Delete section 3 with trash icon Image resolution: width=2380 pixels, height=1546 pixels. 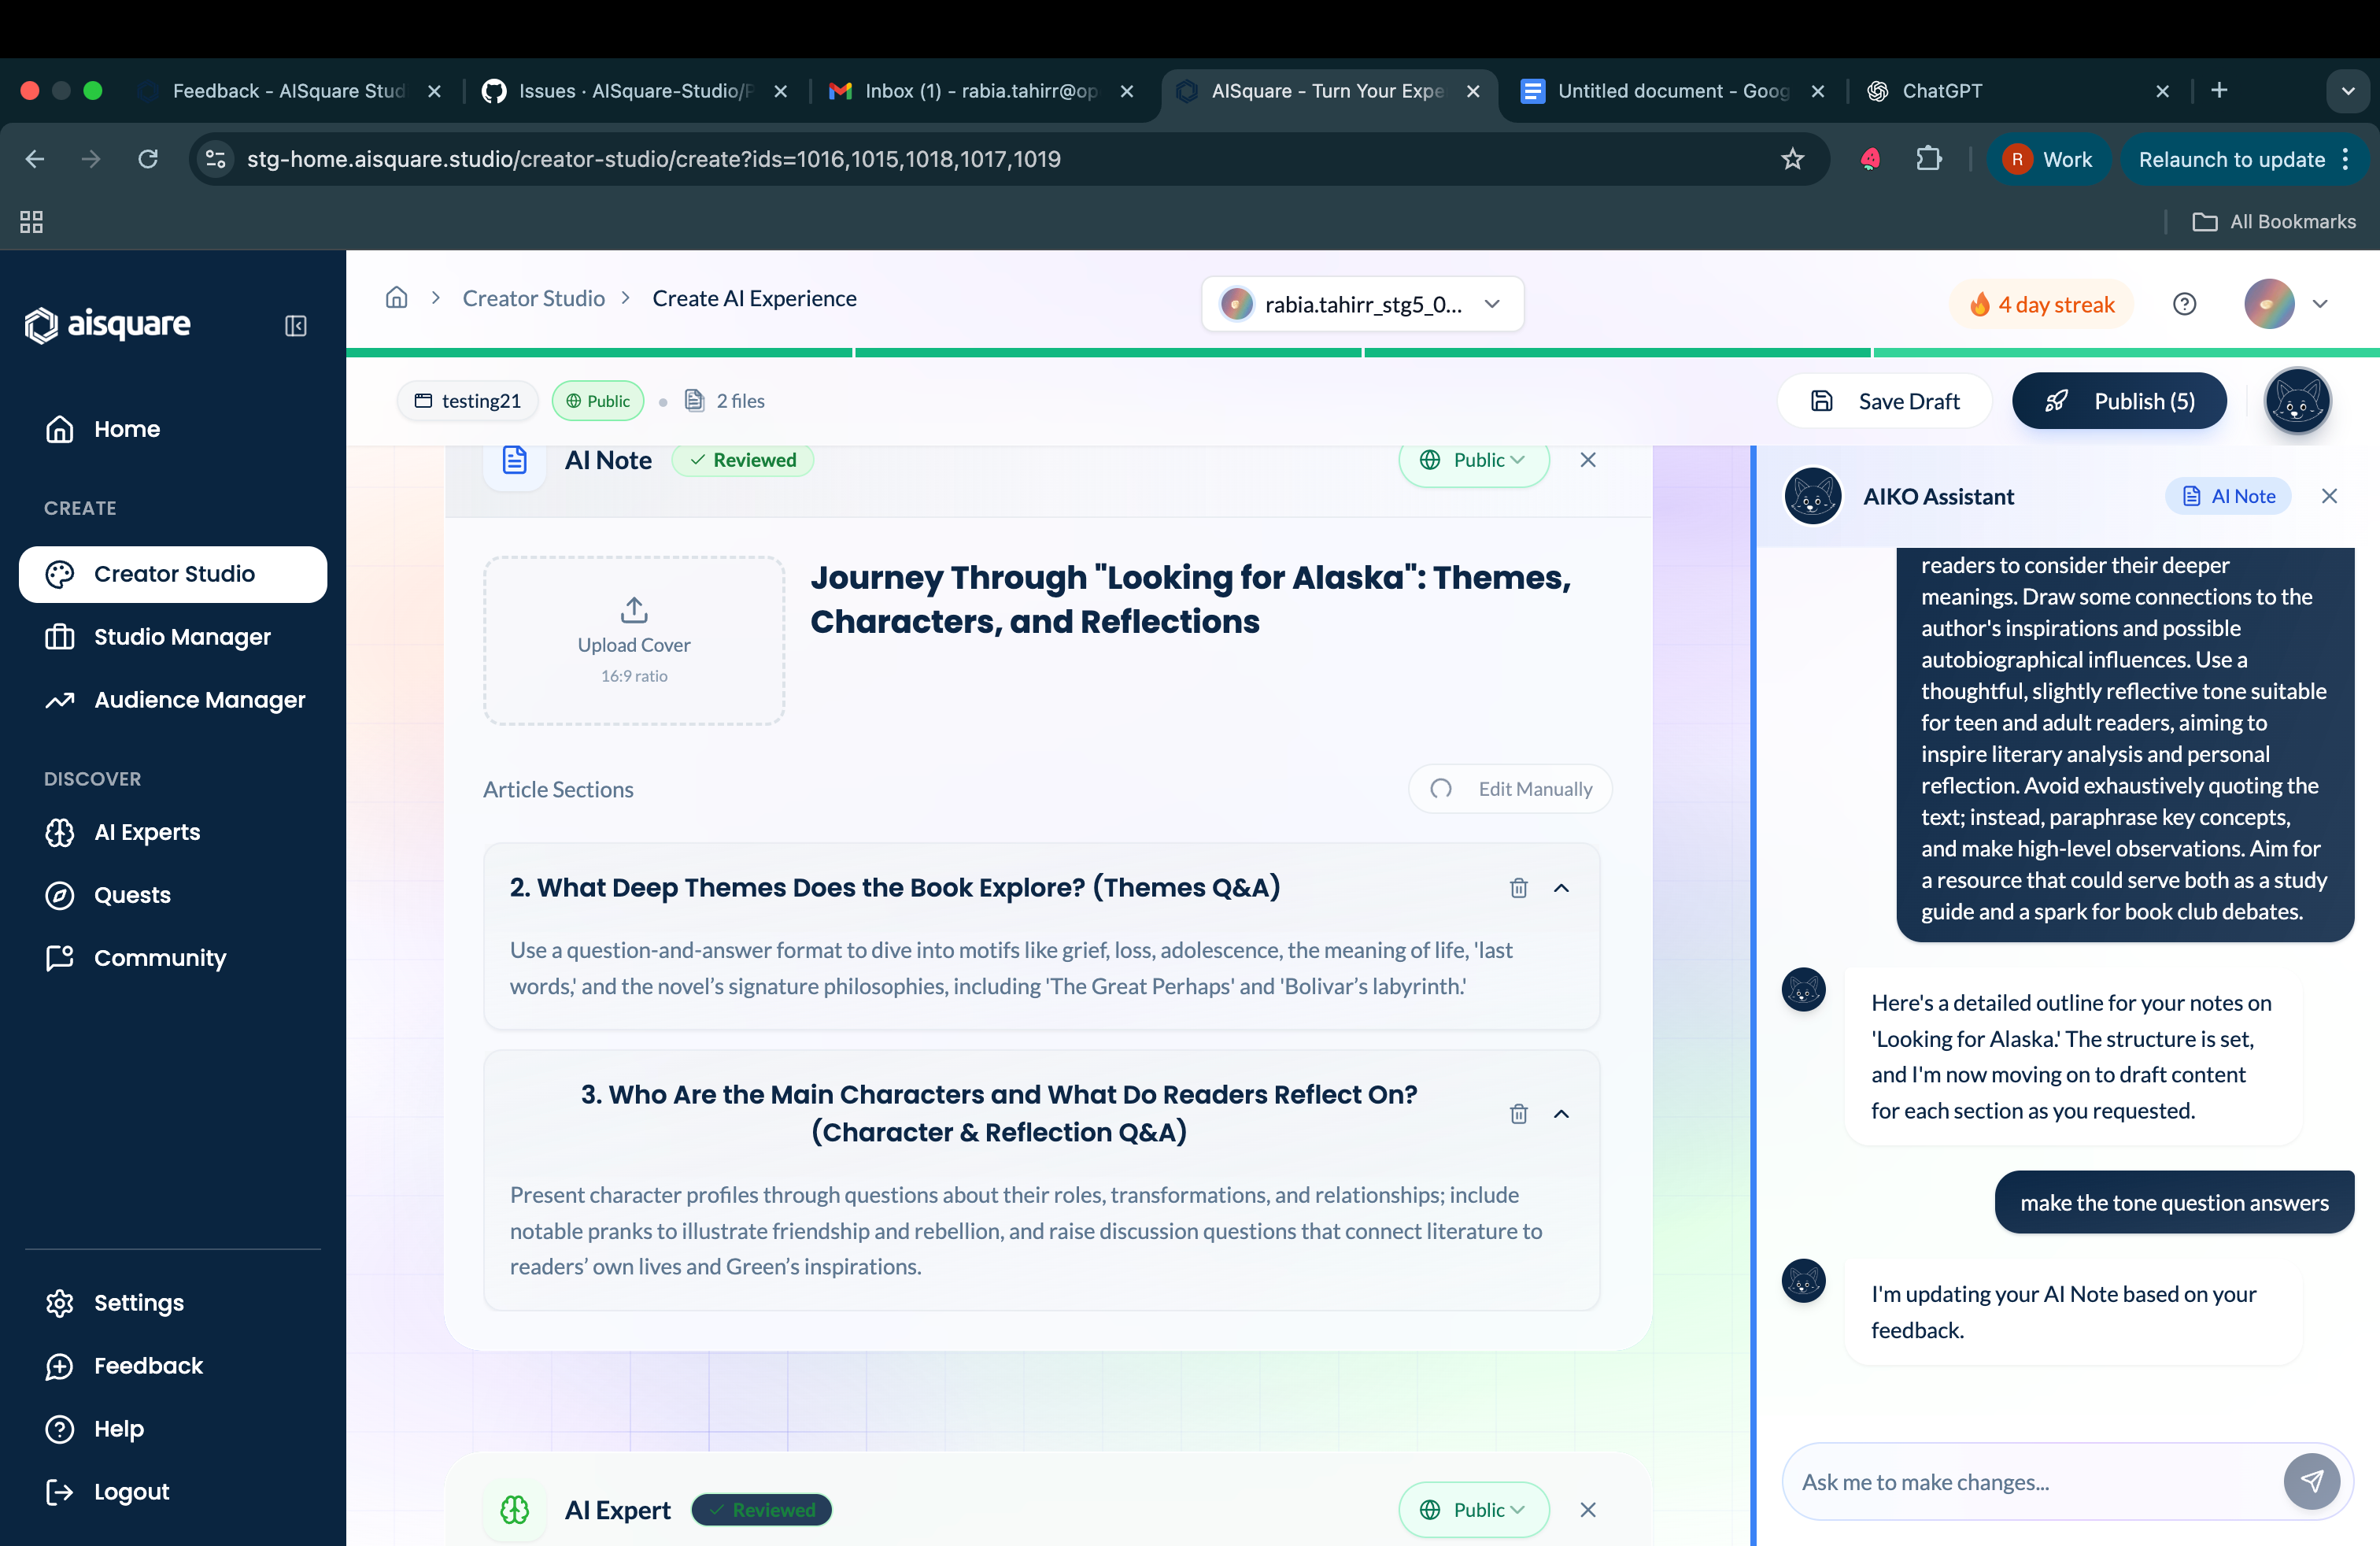(1518, 1113)
